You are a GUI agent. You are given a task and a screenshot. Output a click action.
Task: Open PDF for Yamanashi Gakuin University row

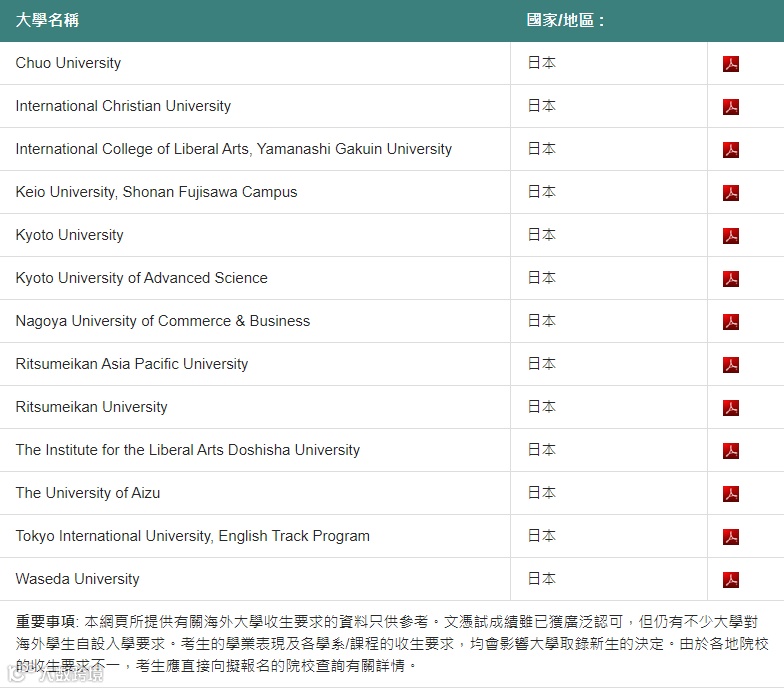coord(730,150)
